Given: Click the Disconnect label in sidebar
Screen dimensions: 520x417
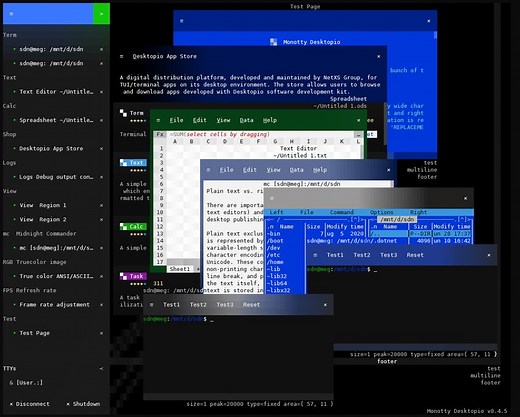Looking at the screenshot, I should [32, 404].
